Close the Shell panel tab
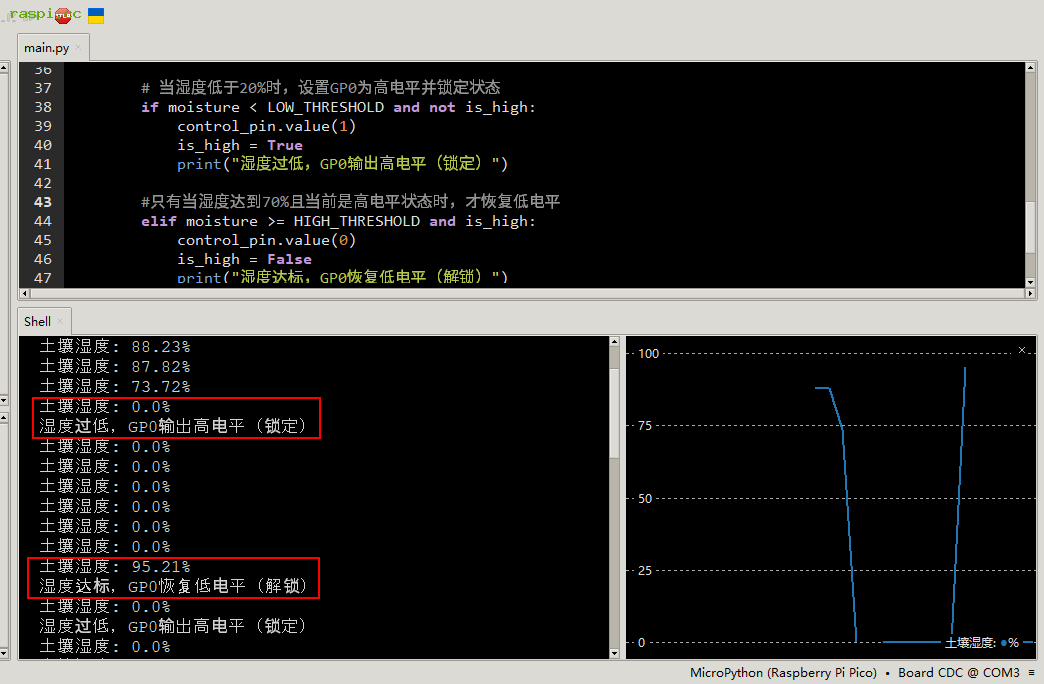 click(x=60, y=321)
